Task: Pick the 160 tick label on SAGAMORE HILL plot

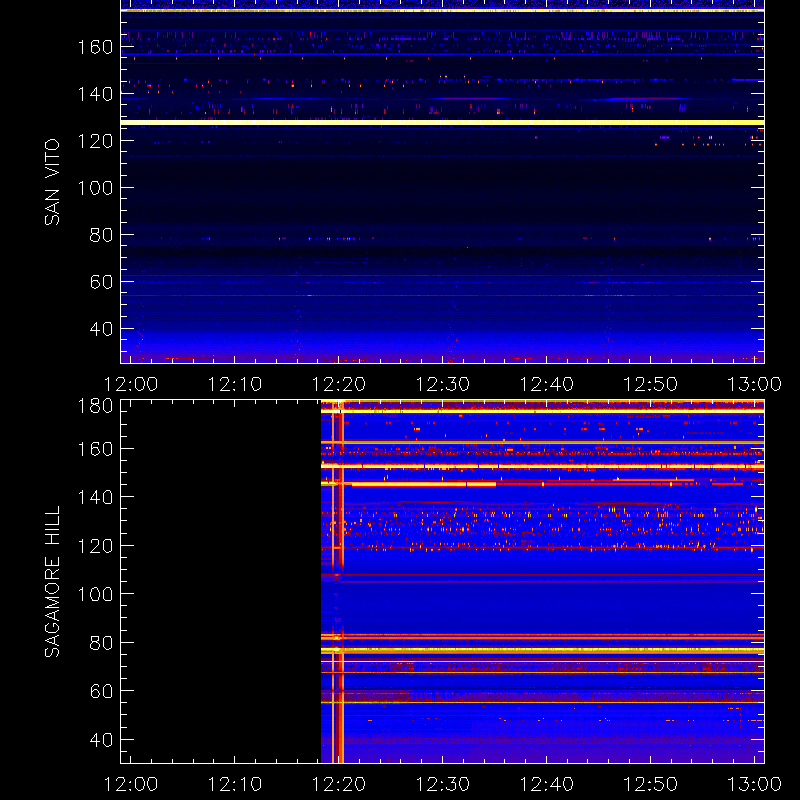Action: click(x=95, y=449)
